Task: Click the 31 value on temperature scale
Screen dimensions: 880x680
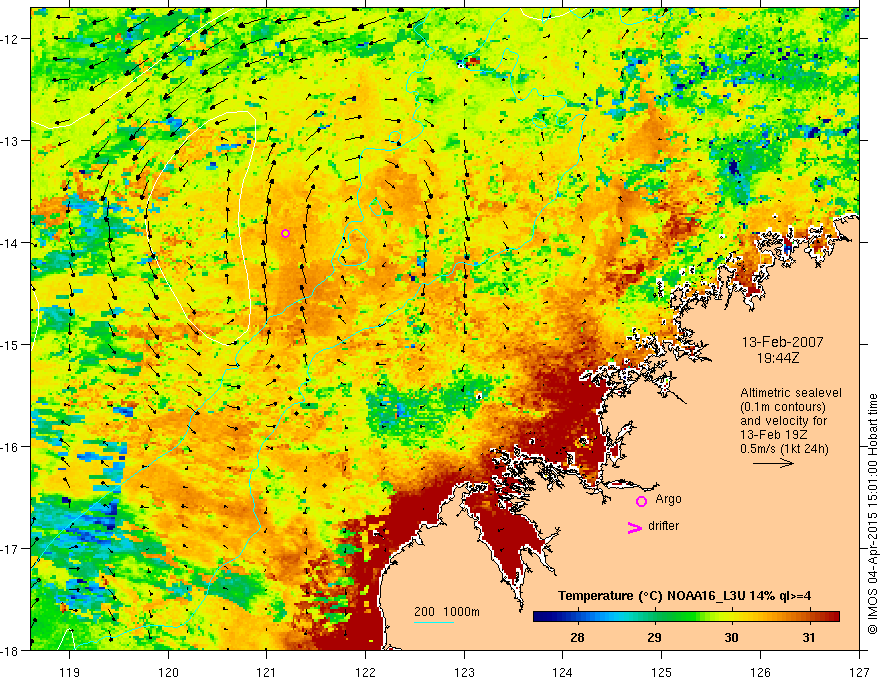Action: coord(808,637)
